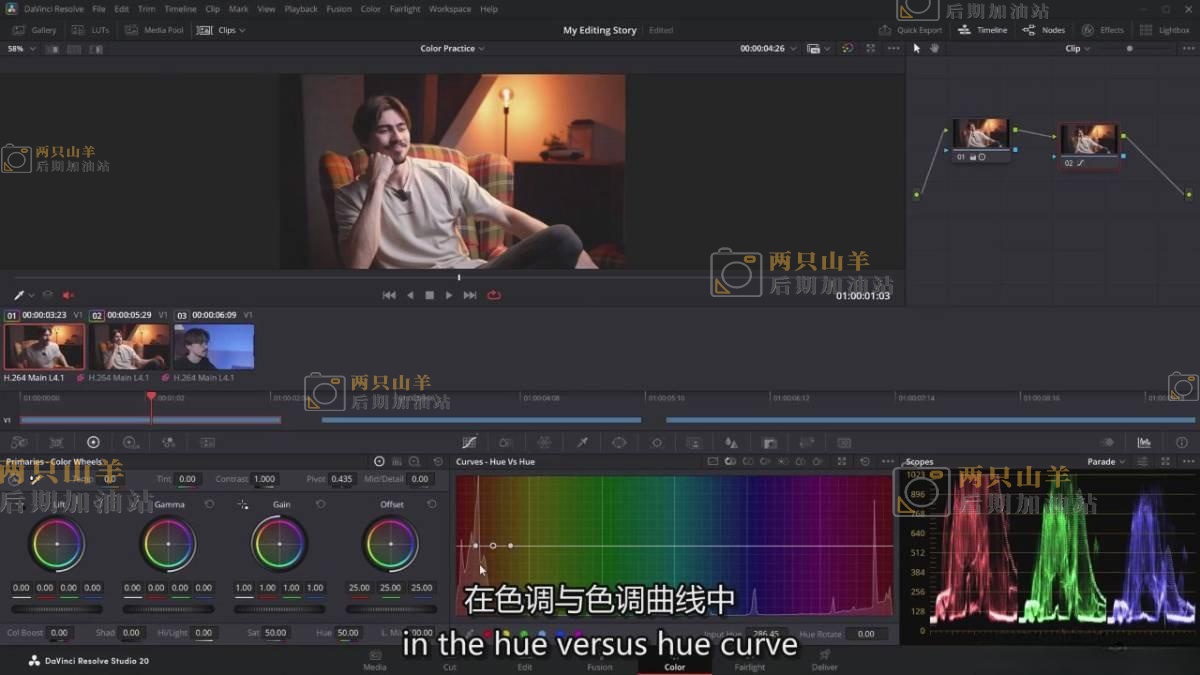Select the third clip thumbnail with blue lighting
The image size is (1200, 675).
214,347
